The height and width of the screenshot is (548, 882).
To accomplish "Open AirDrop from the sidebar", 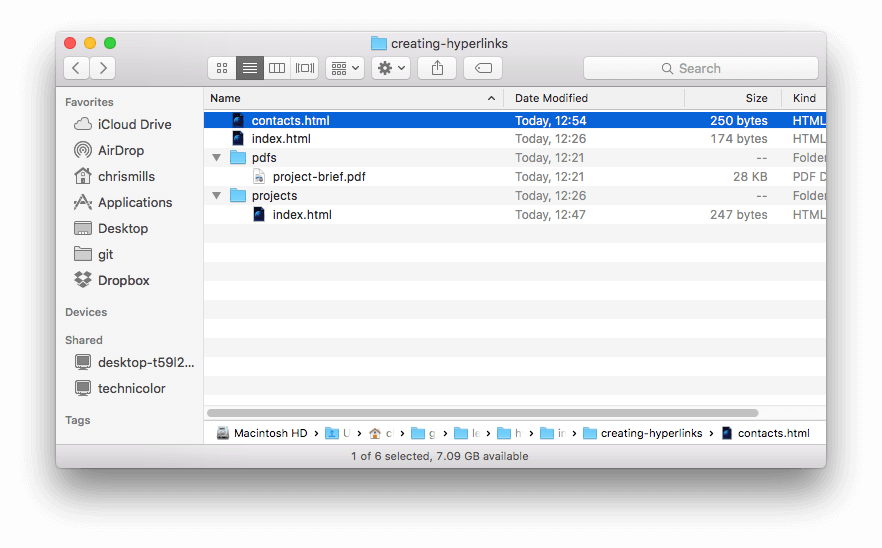I will [120, 150].
